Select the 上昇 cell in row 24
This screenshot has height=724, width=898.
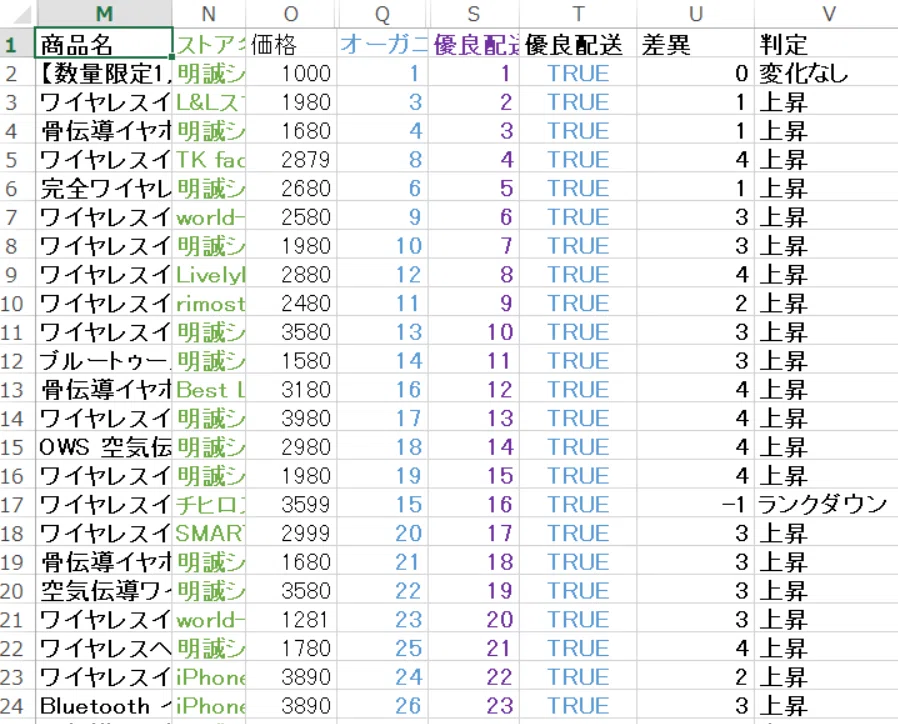point(826,706)
